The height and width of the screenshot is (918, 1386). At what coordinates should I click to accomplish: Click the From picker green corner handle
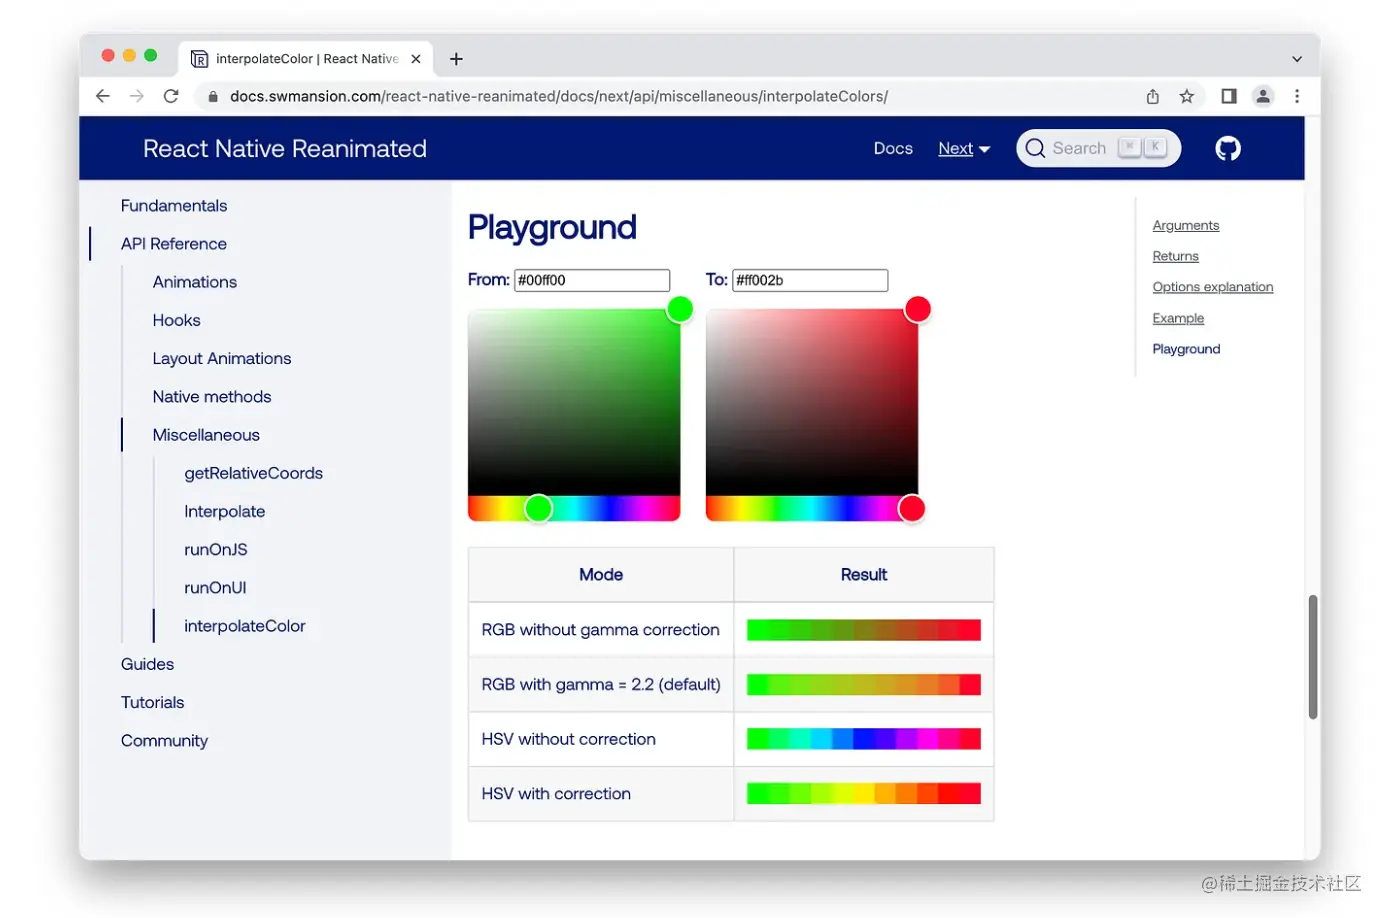point(680,309)
